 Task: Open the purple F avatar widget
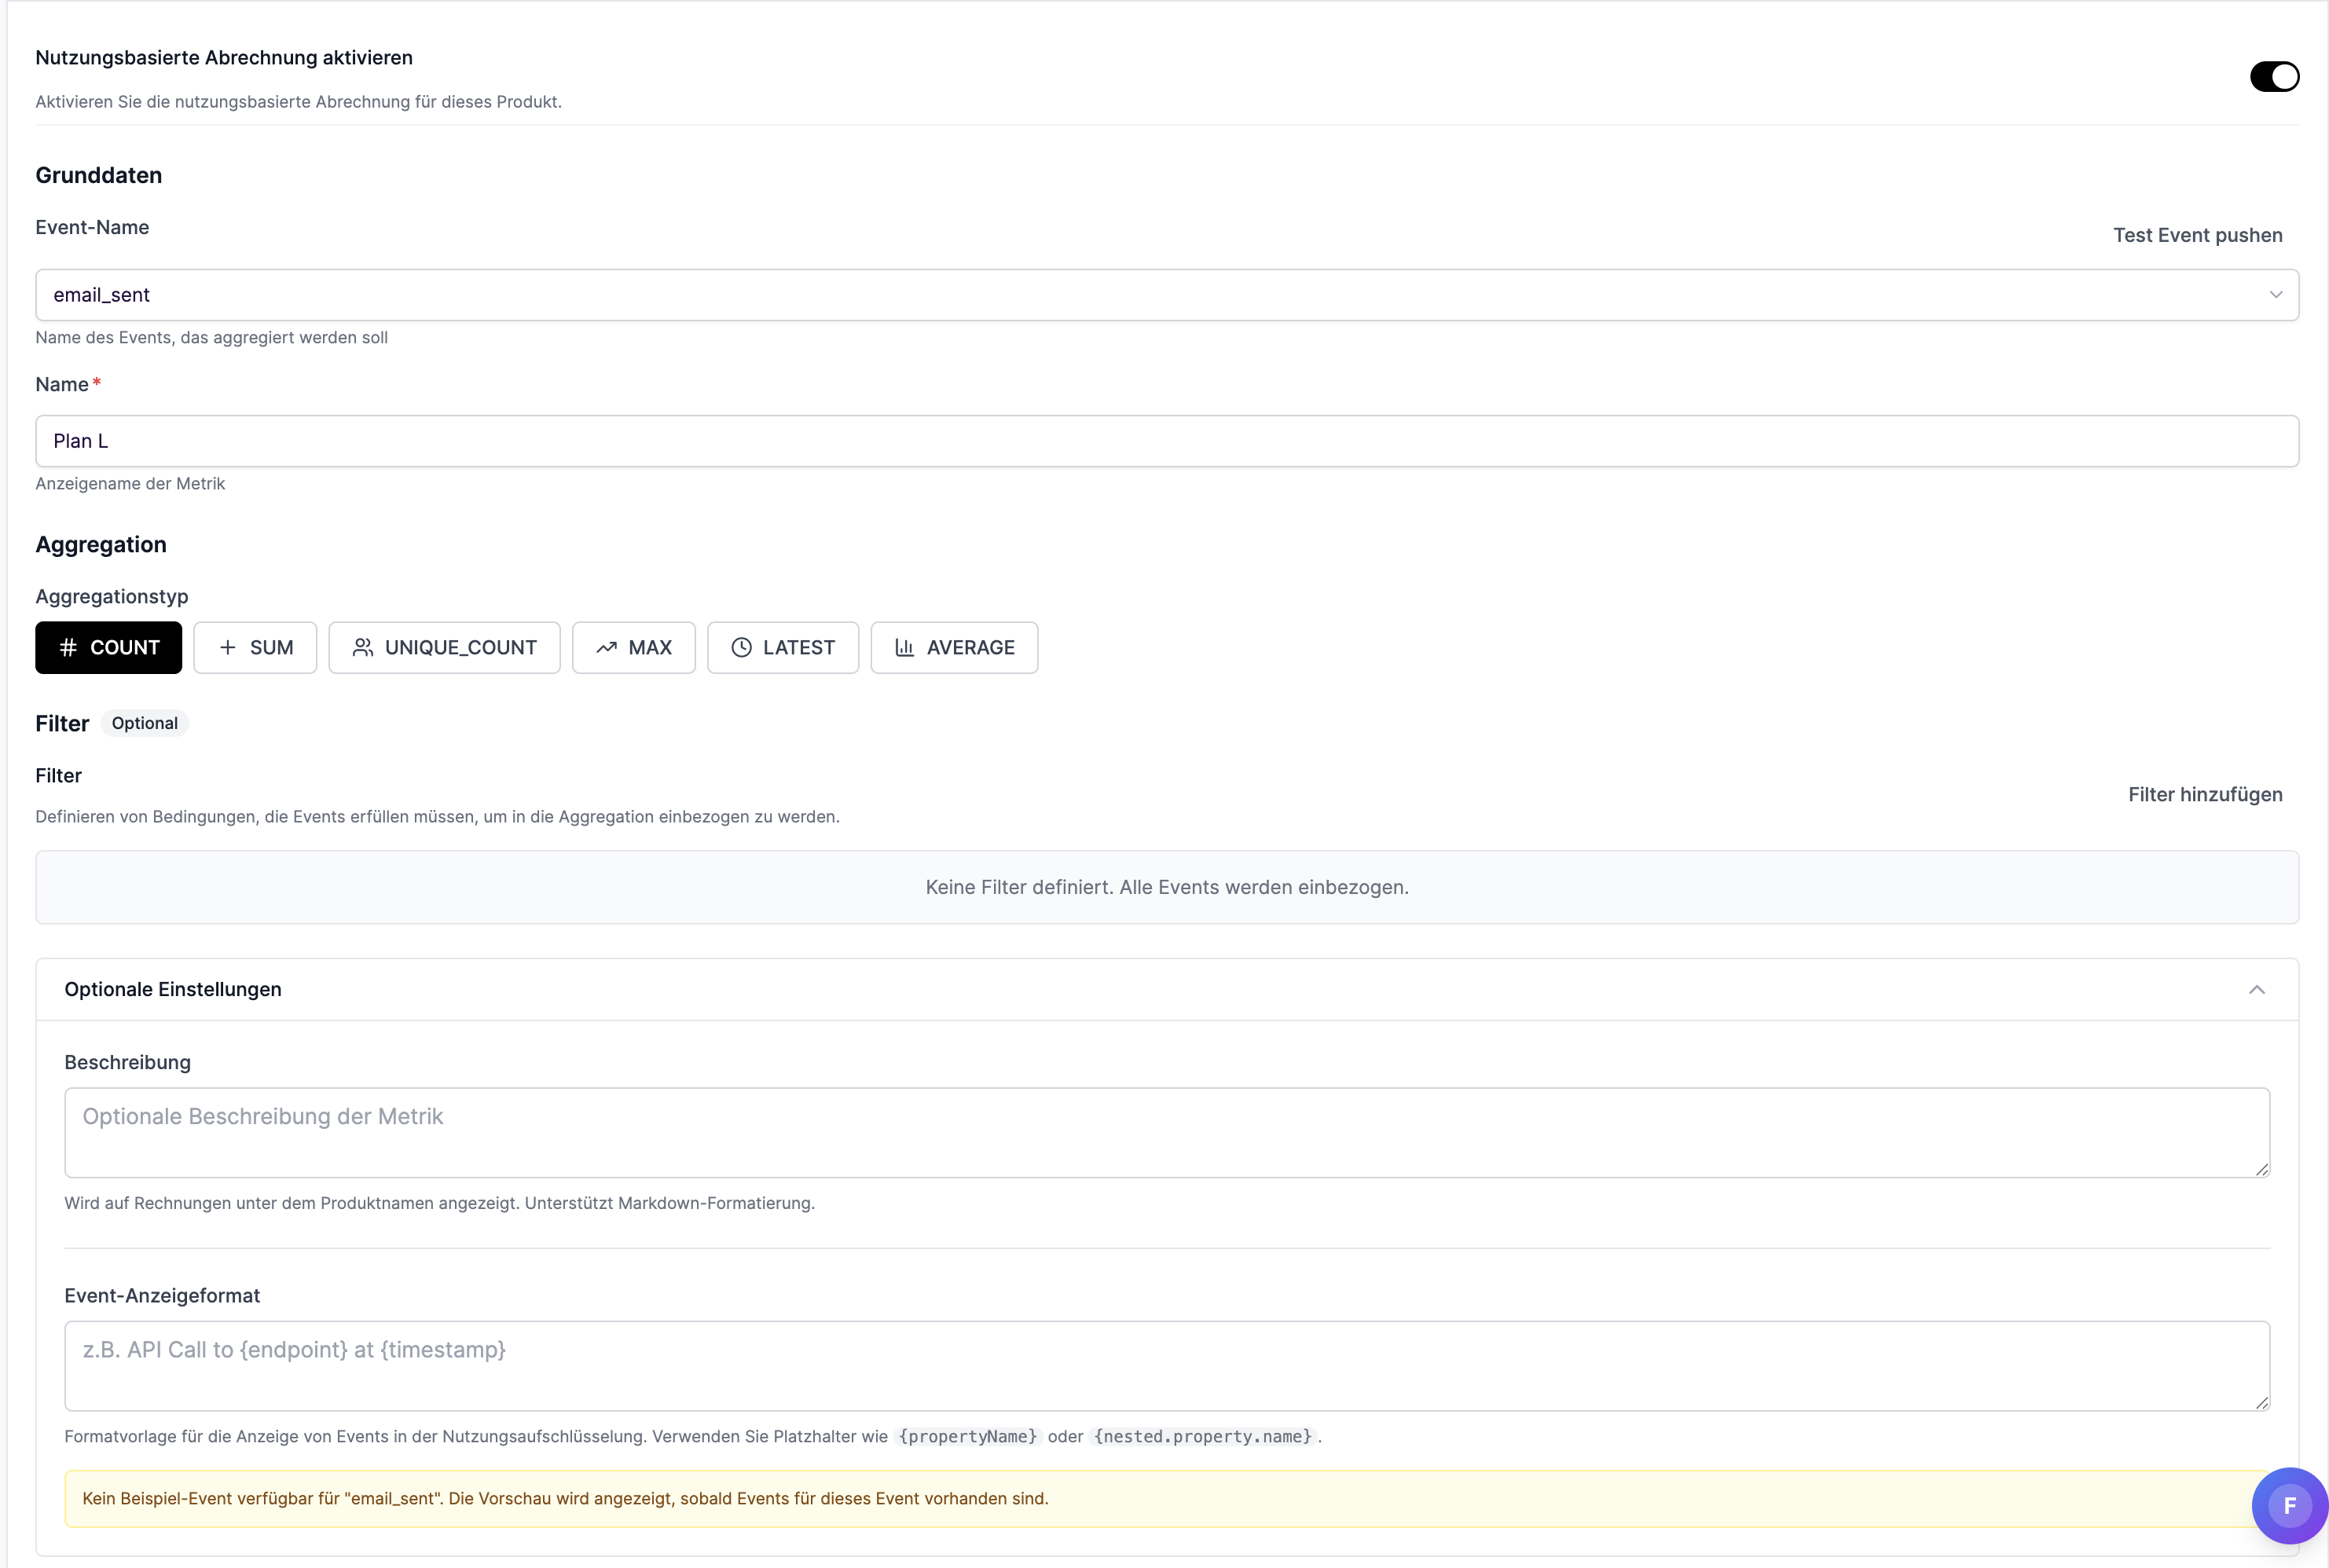point(2288,1505)
